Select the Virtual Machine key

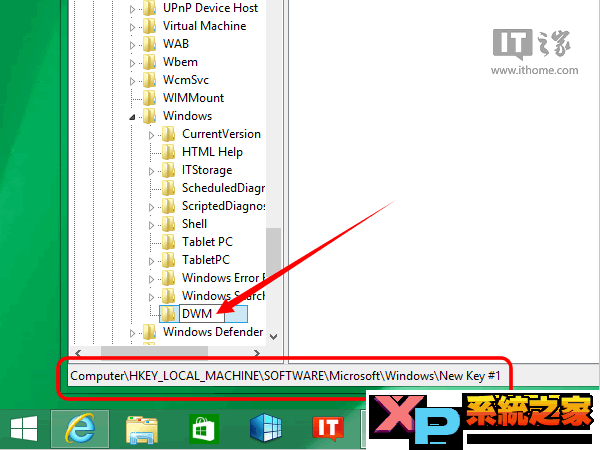click(x=204, y=26)
